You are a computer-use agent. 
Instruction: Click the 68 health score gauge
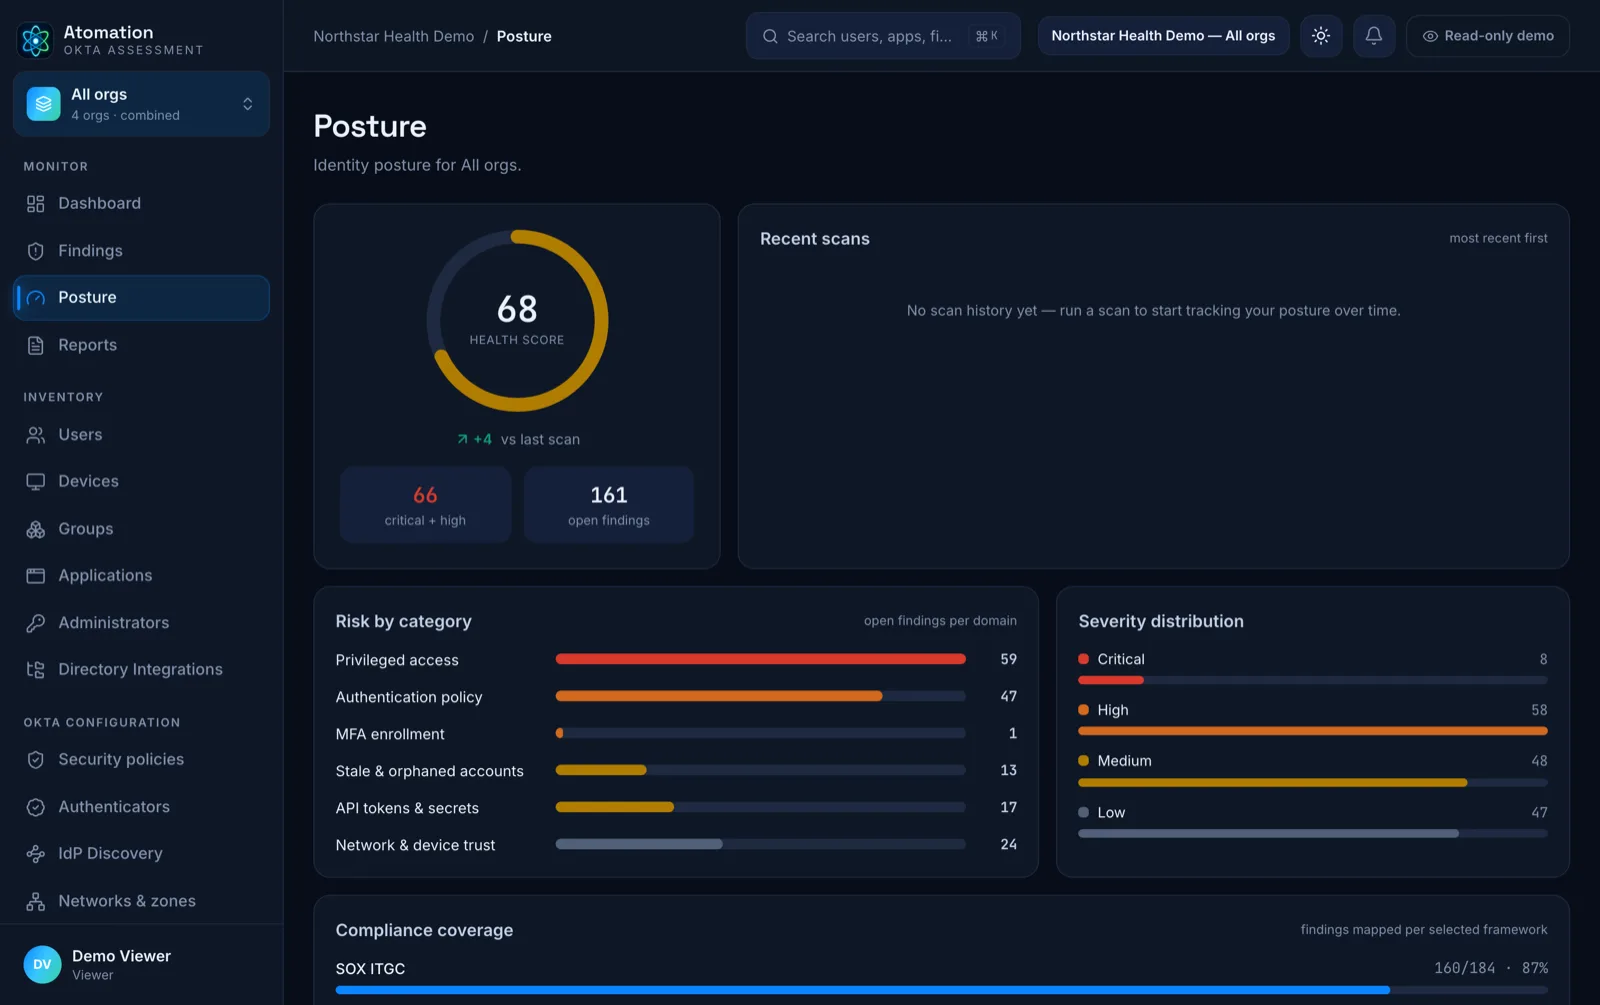click(517, 321)
